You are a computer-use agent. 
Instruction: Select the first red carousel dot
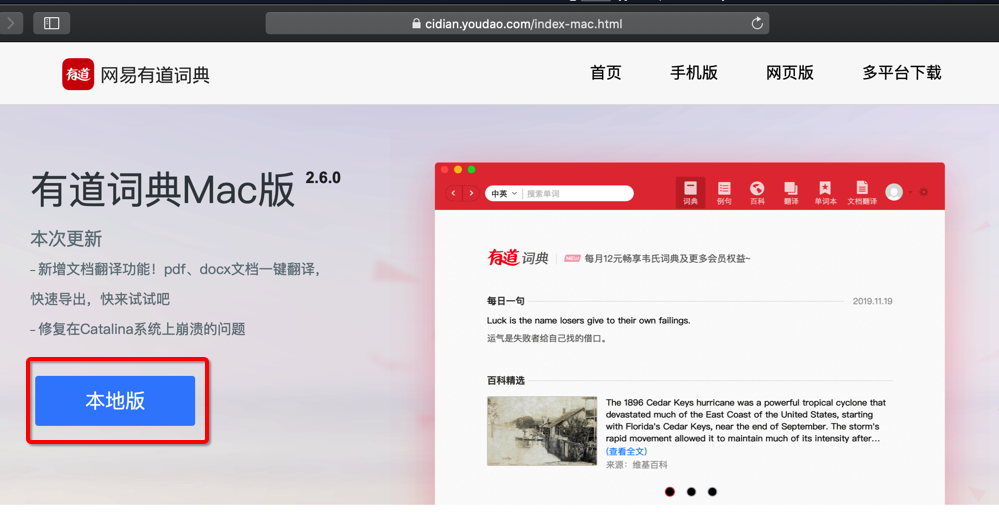[x=670, y=492]
